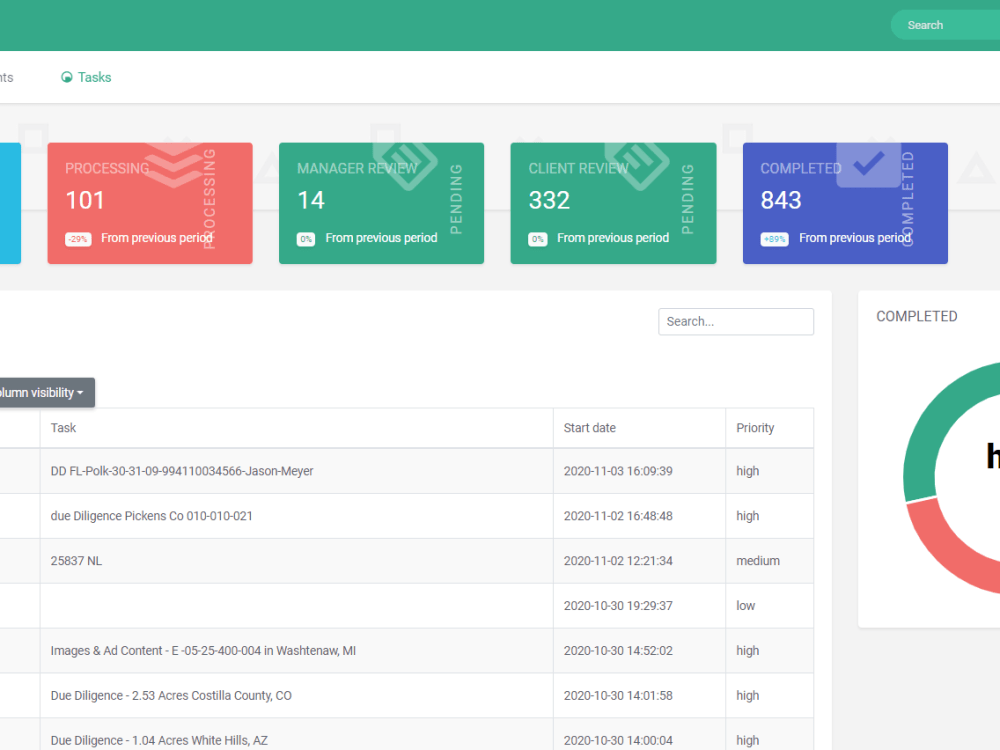Screen dimensions: 1000x750
Task: Select the task row 25837 NL
Action: (x=77, y=560)
